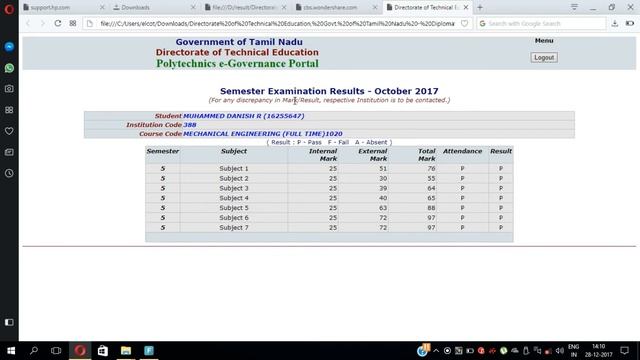Screen dimensions: 640x360
Task: Click Subject 5 total mark 88
Action: (x=431, y=208)
